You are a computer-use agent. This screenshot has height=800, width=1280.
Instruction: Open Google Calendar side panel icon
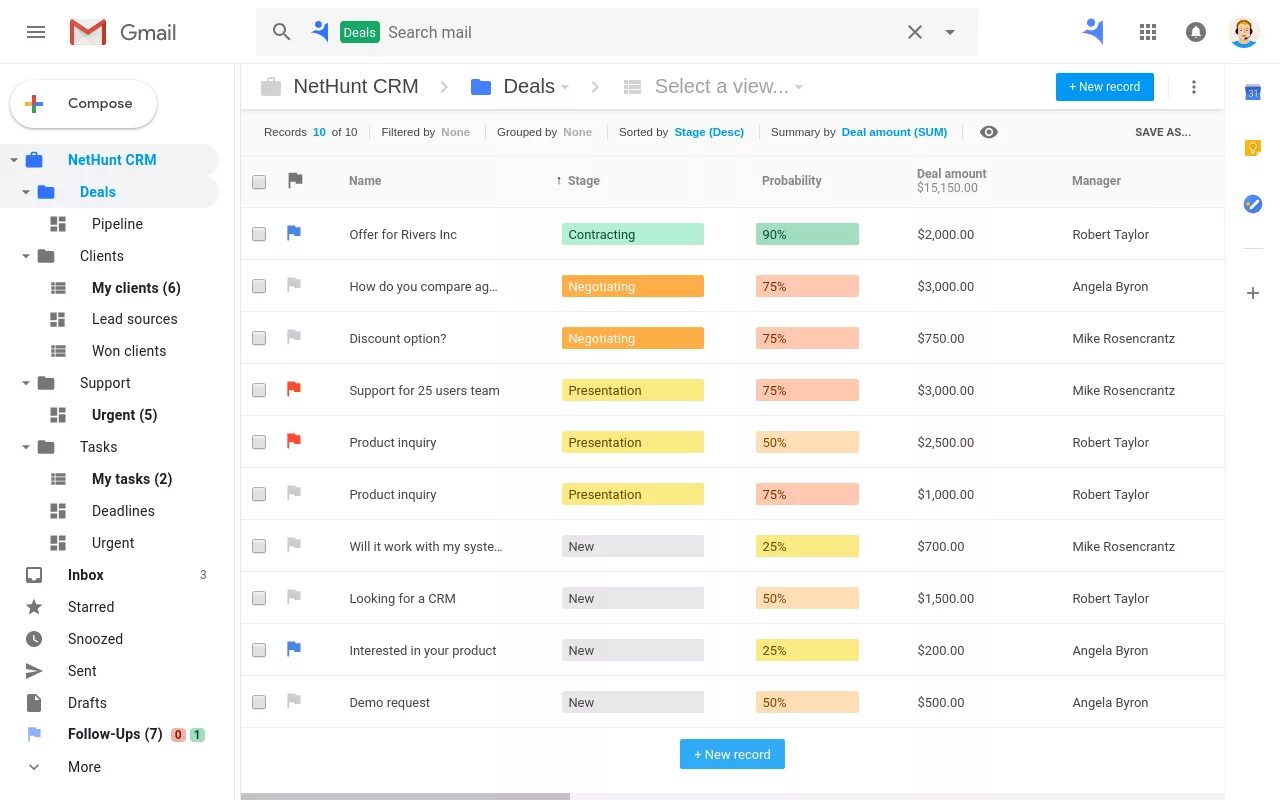pyautogui.click(x=1252, y=92)
